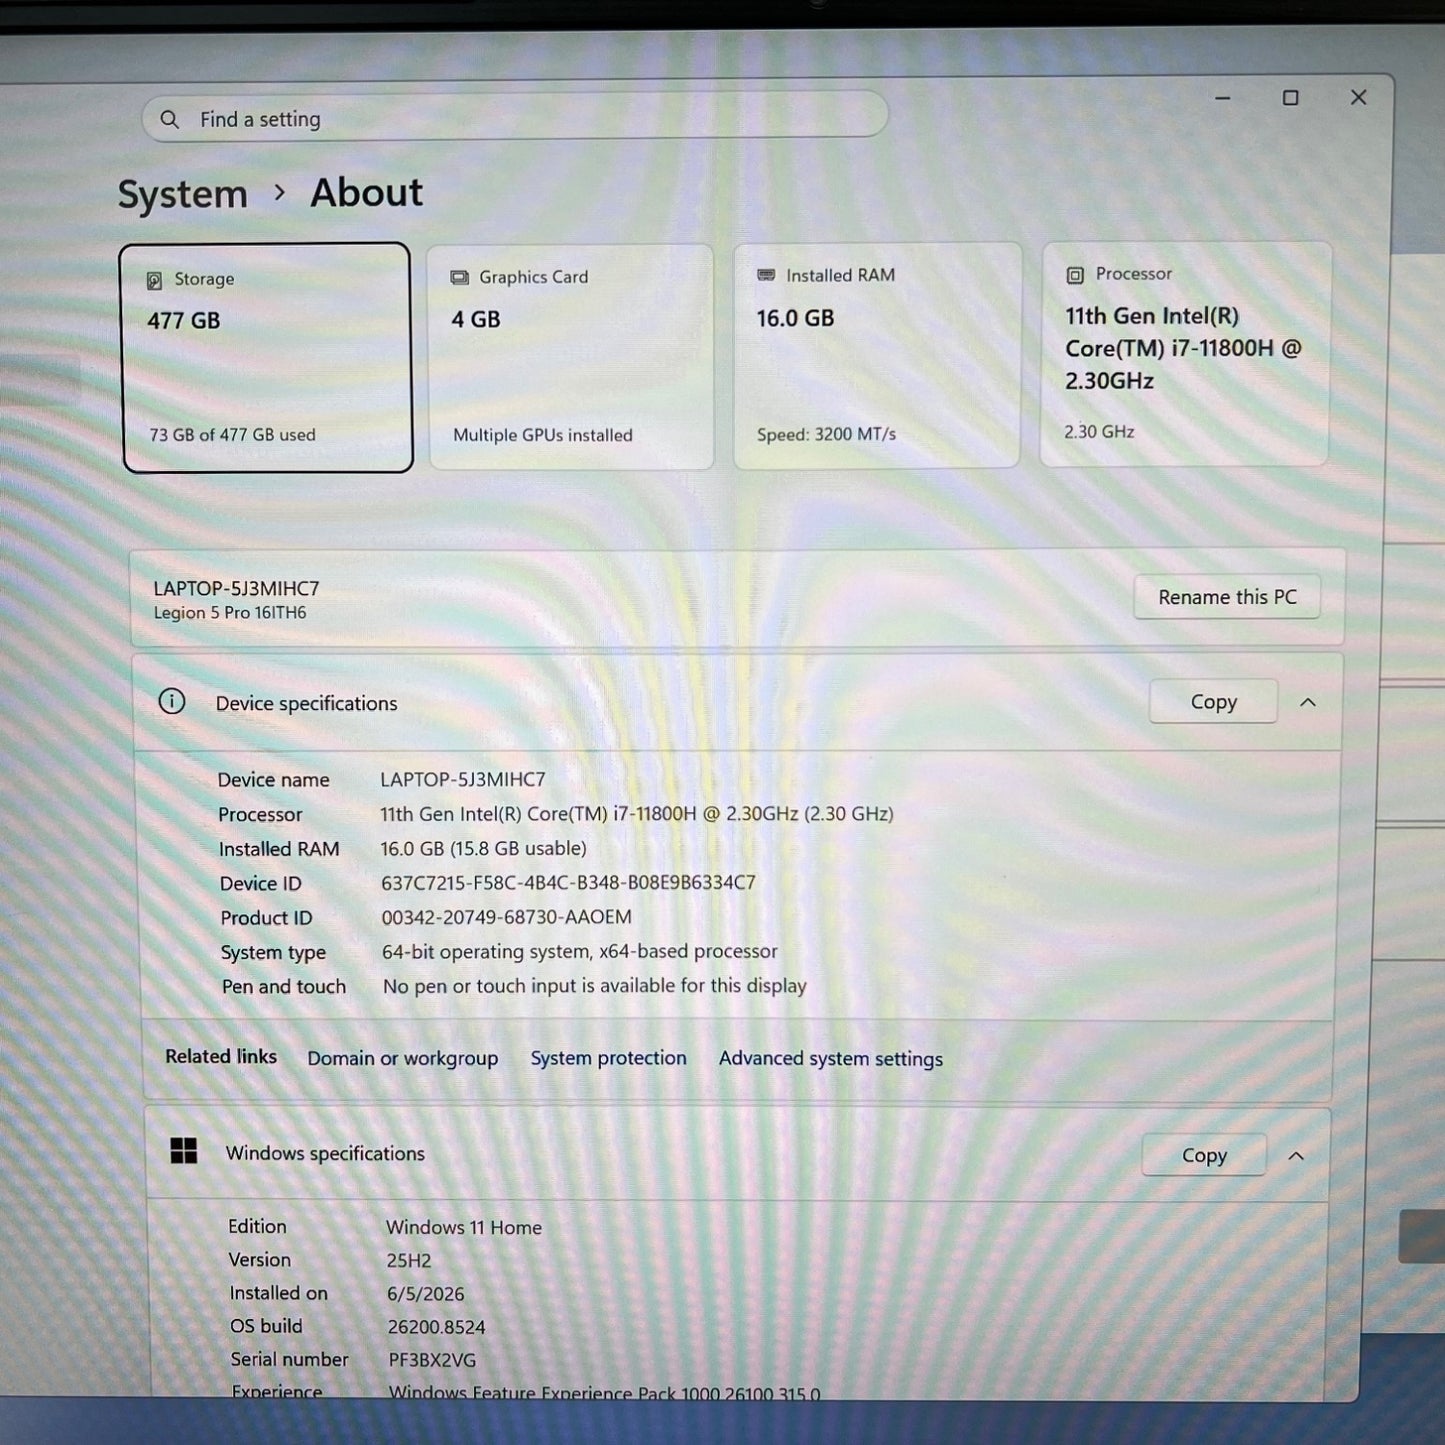Image resolution: width=1445 pixels, height=1445 pixels.
Task: Minimize the Settings window
Action: 1222,98
